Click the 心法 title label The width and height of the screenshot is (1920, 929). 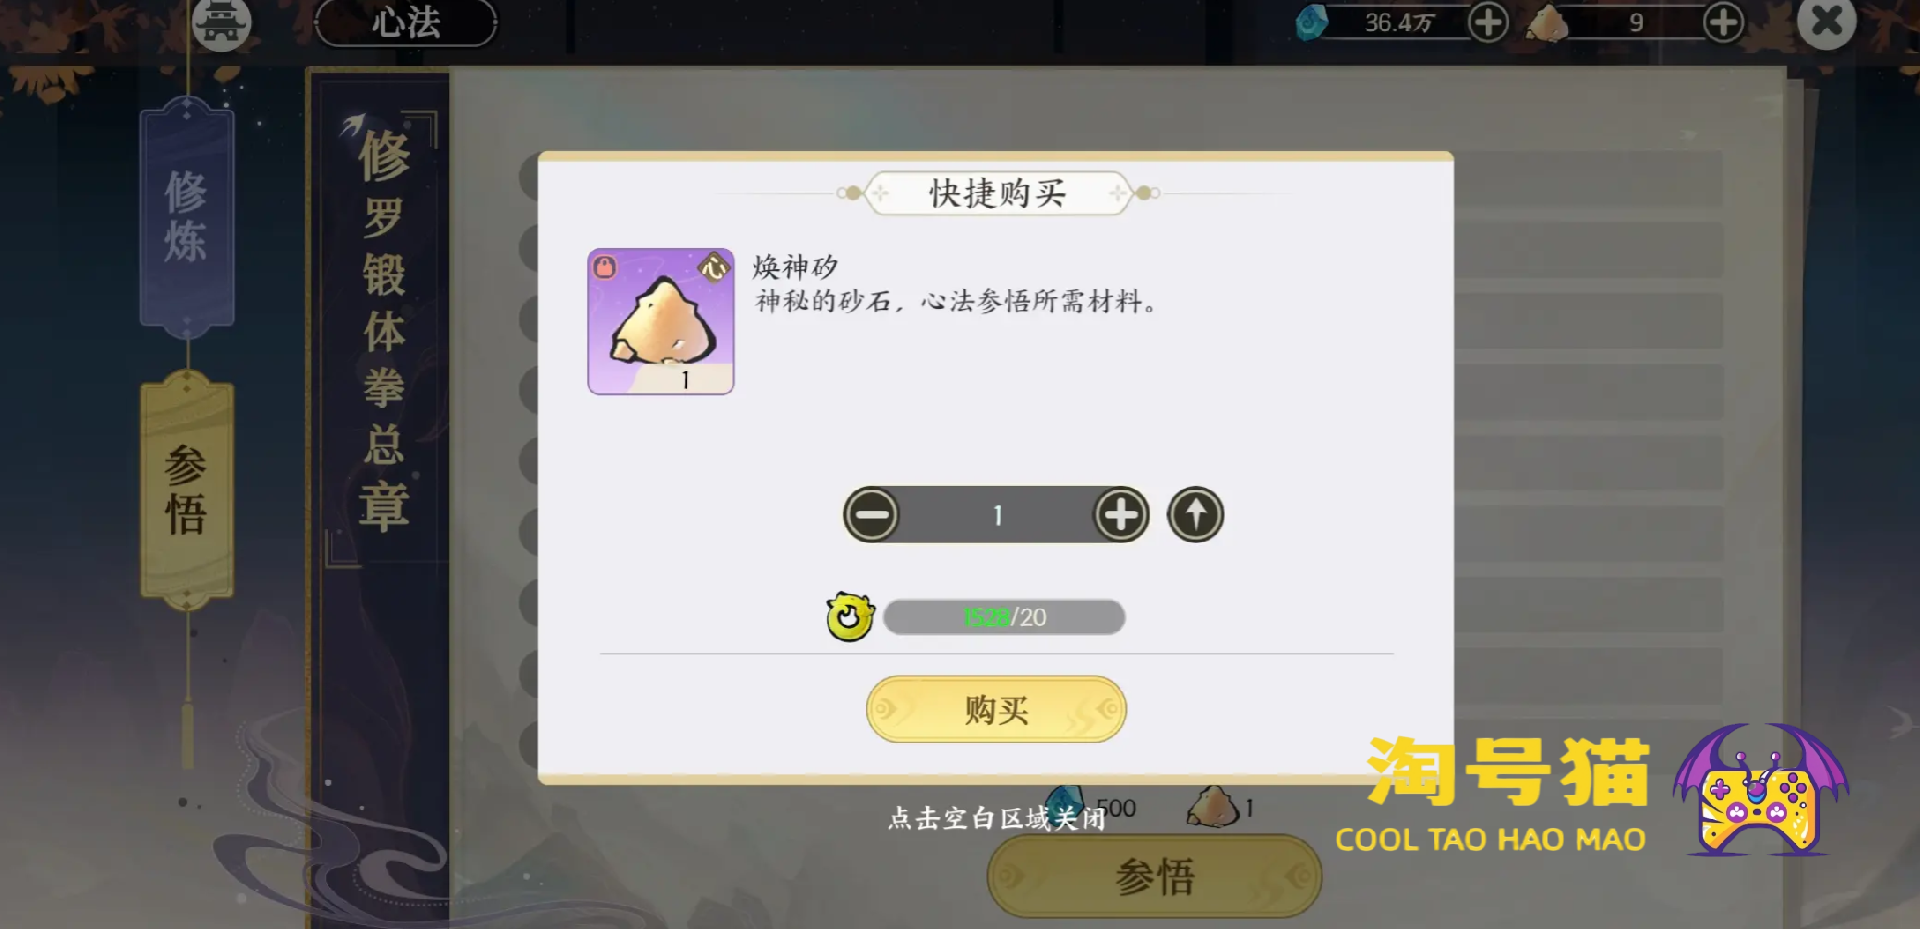[406, 22]
